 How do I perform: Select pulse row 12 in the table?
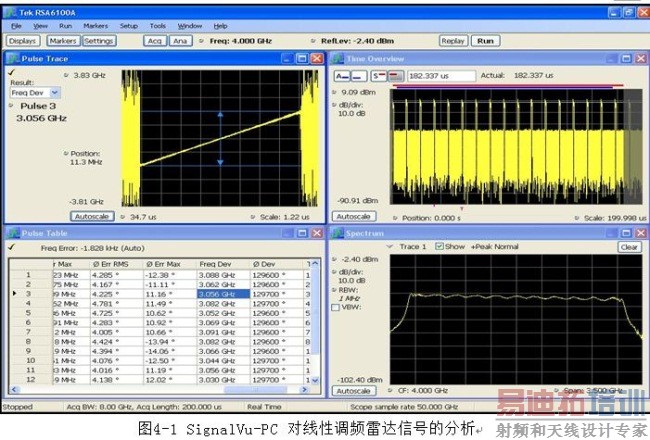tap(160, 380)
